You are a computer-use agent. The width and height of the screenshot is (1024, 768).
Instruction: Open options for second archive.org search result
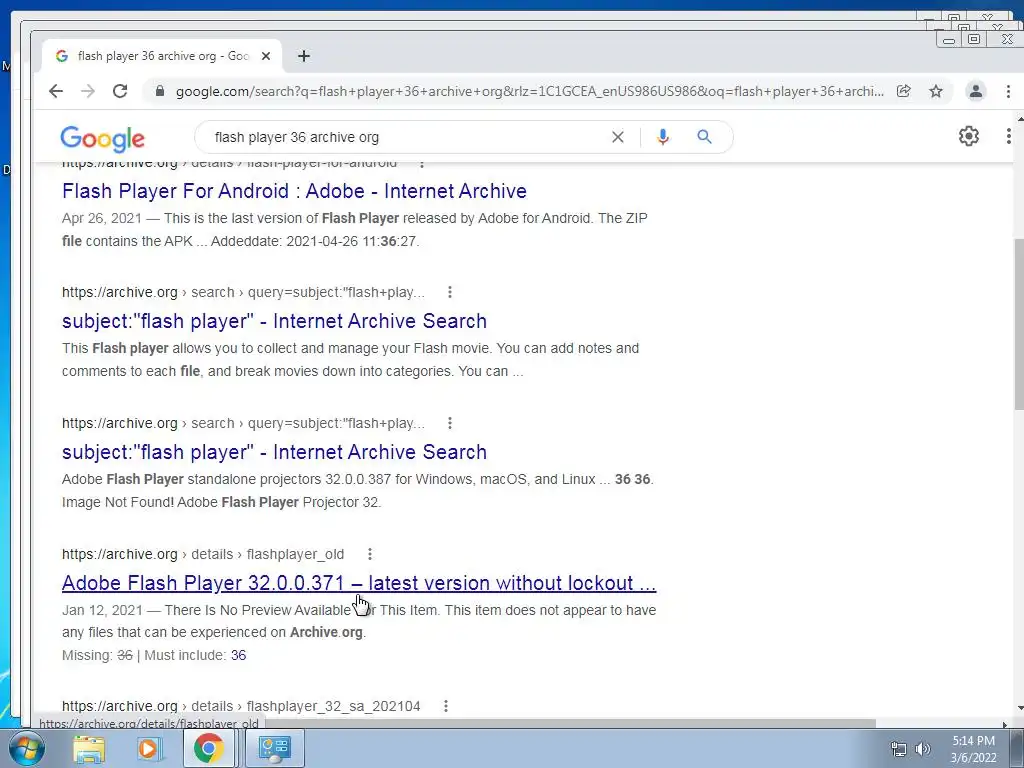coord(450,423)
